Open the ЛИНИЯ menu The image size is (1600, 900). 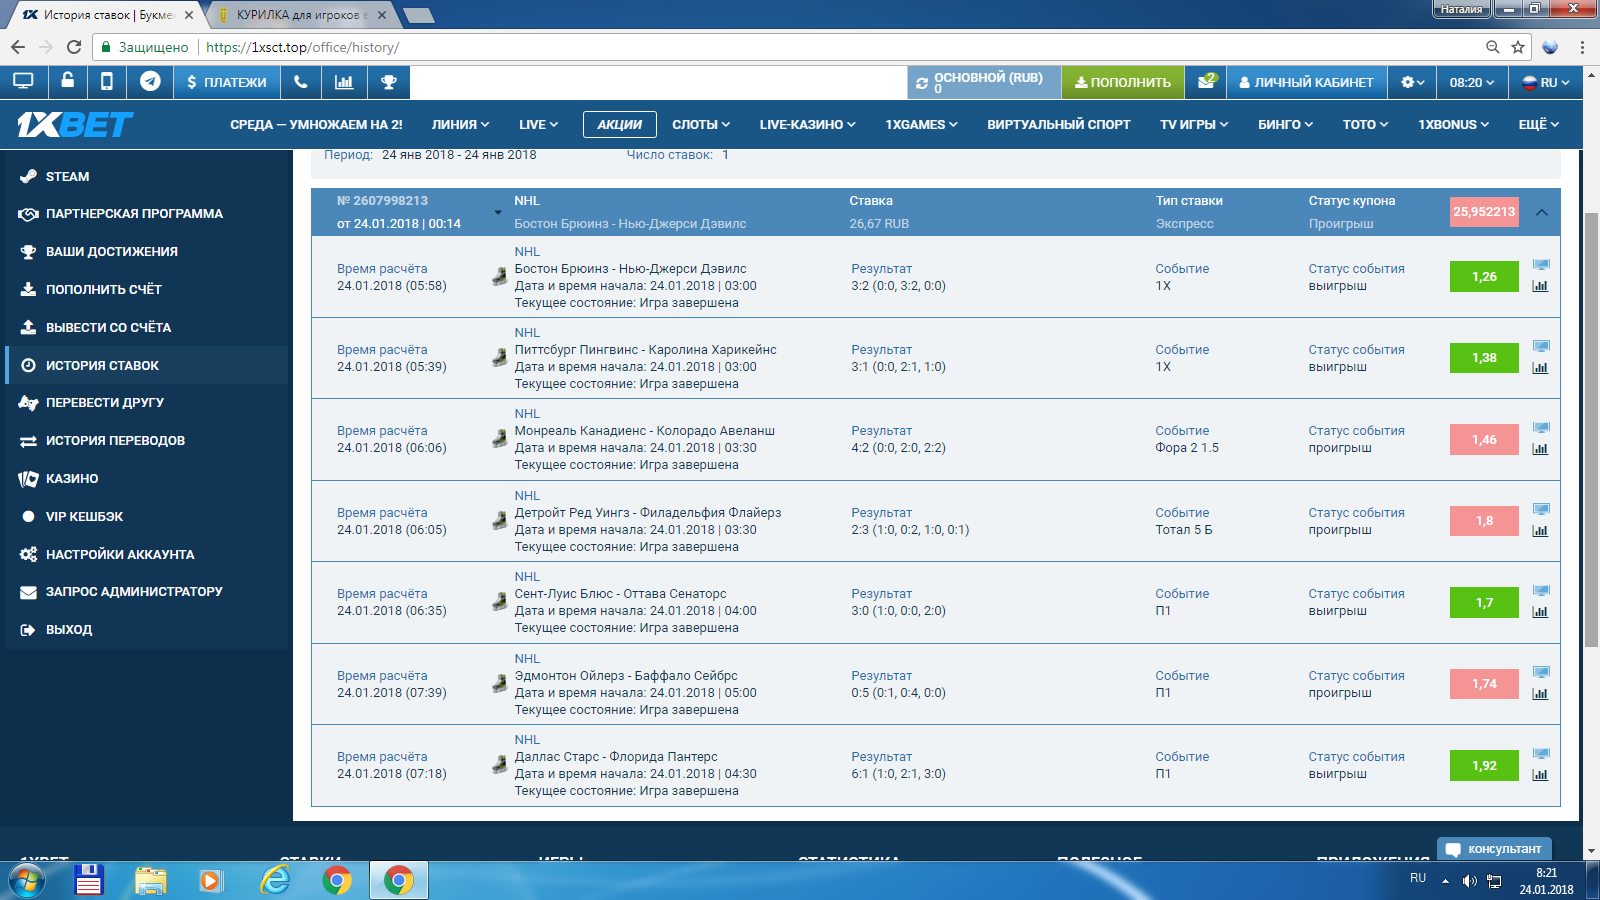(x=460, y=124)
